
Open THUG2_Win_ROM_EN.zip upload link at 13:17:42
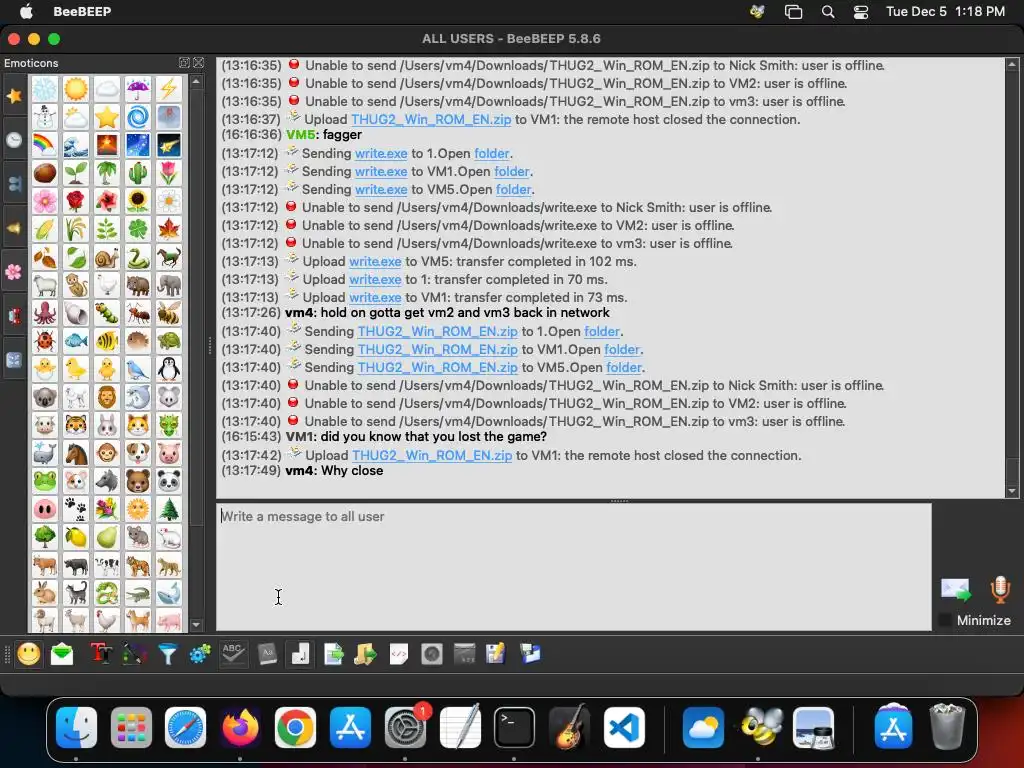432,455
